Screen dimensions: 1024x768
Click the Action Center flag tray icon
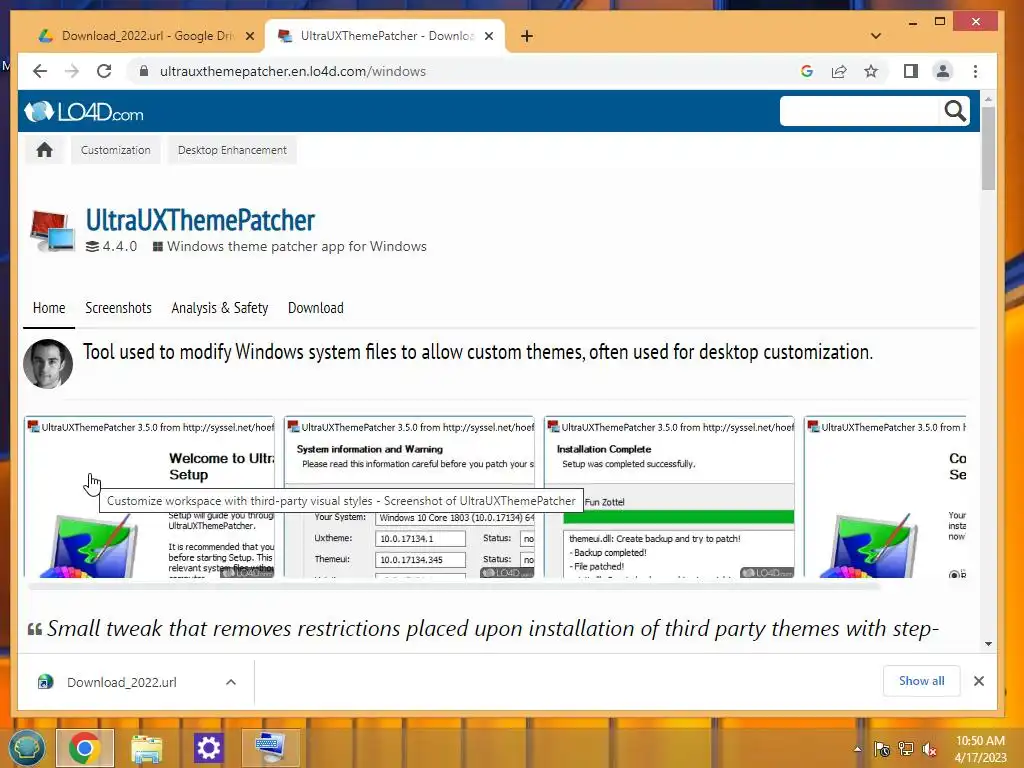(x=881, y=749)
